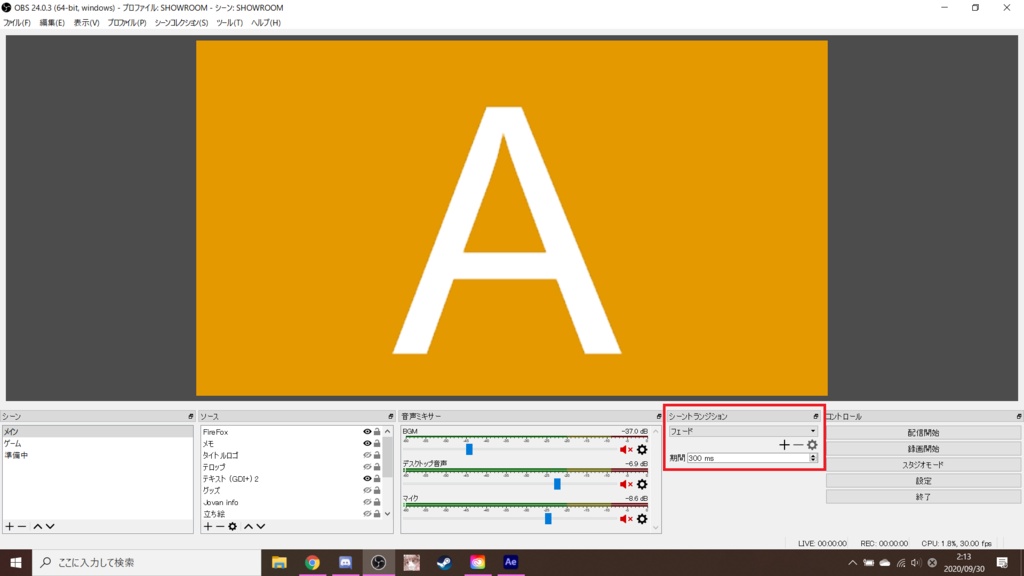The image size is (1024, 576).
Task: Undock the 音声ミキサー panel
Action: 658,416
